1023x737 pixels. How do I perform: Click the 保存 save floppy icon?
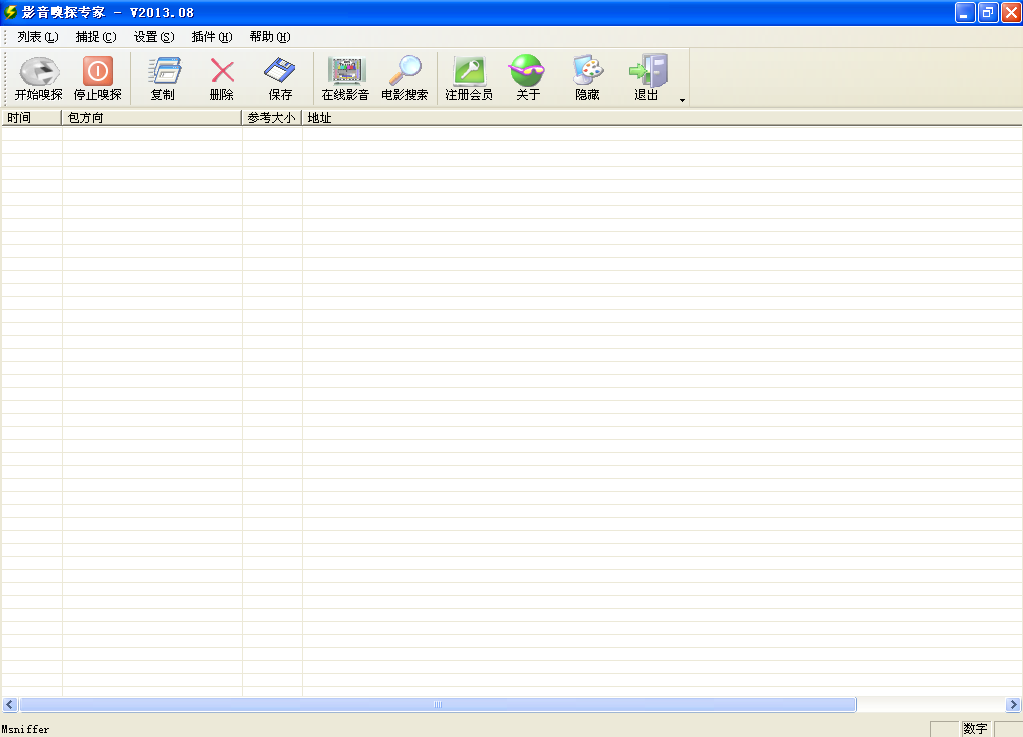280,70
